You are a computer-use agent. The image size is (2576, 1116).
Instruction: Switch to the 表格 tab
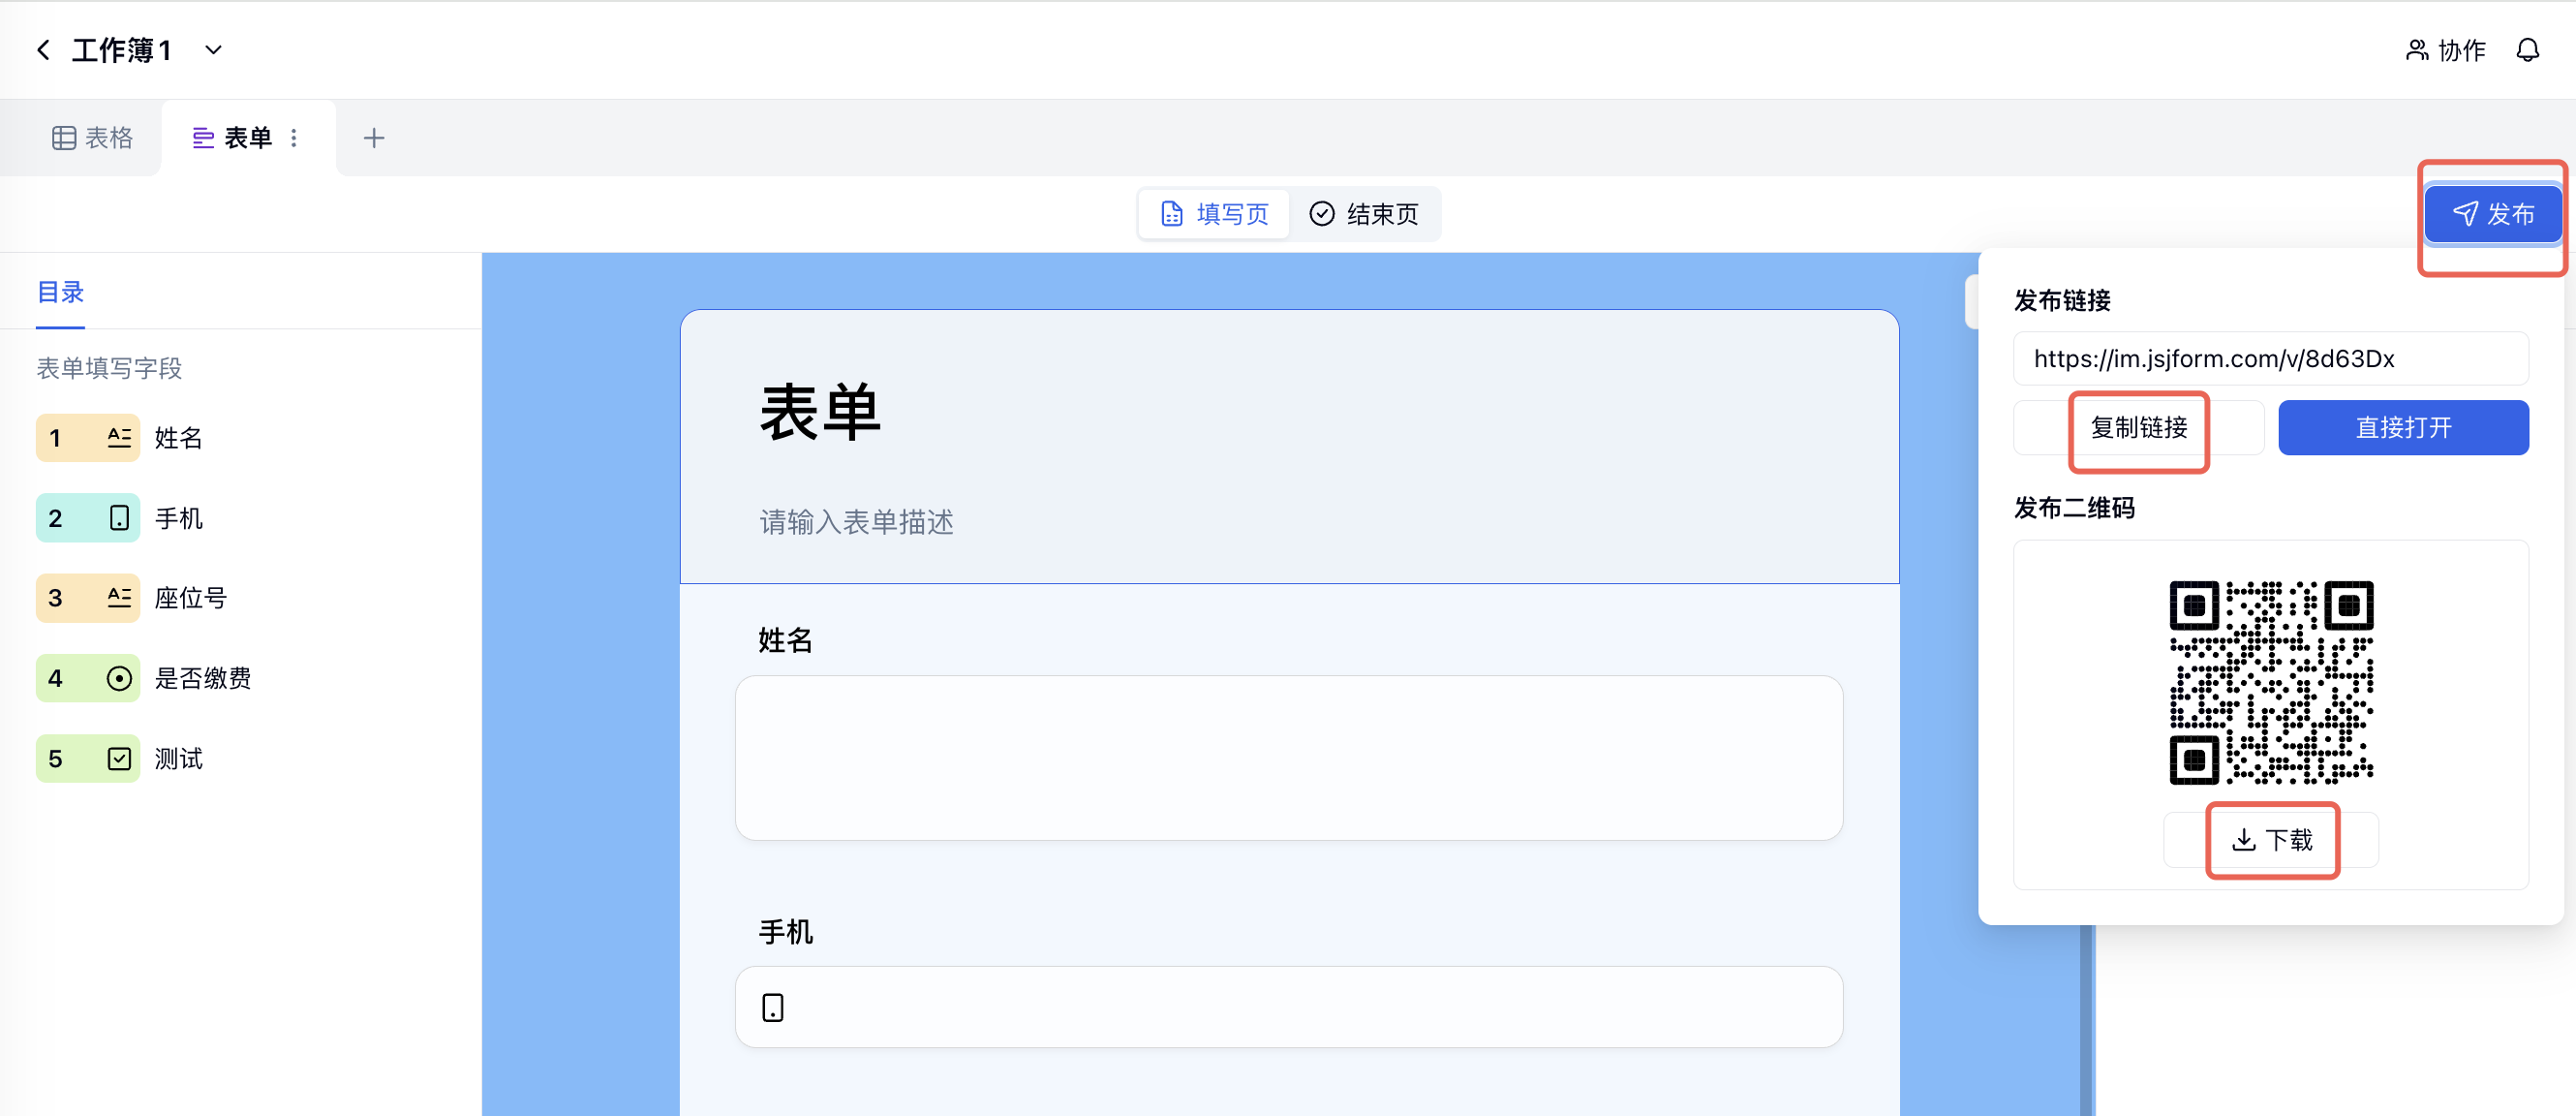pos(92,138)
